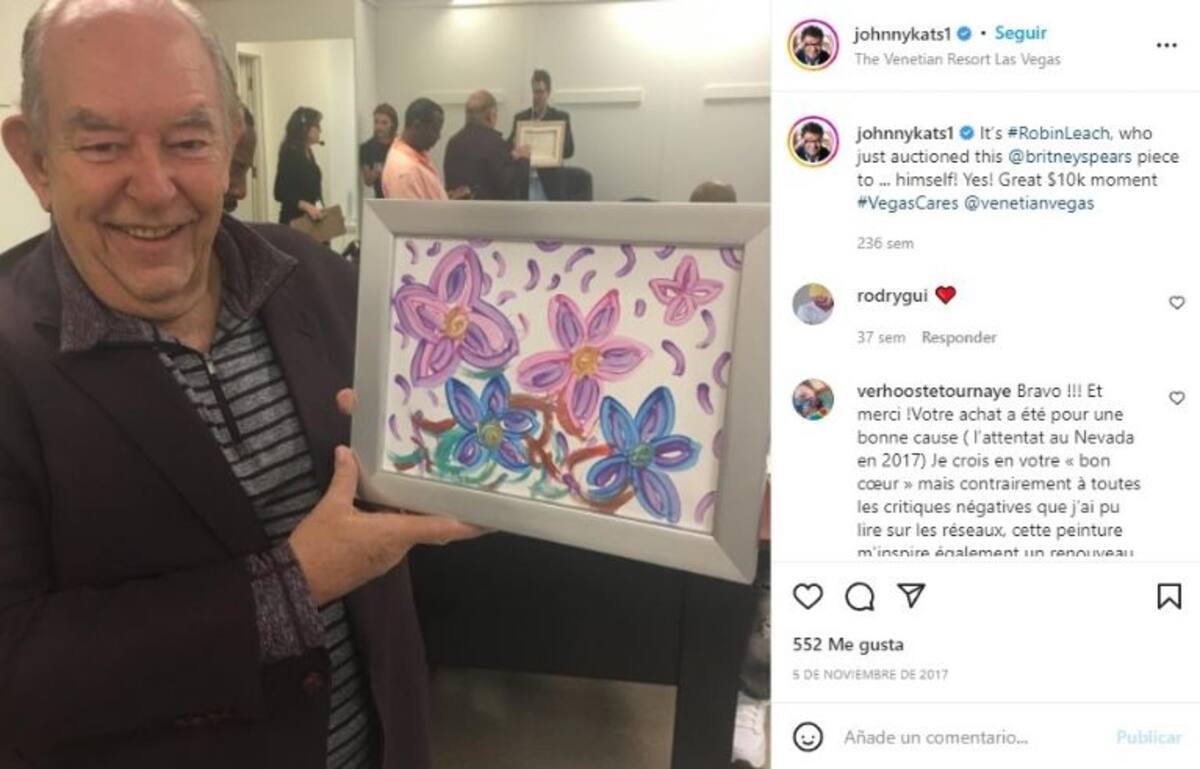Follow johnnykats1 via Seguir

pos(1020,33)
